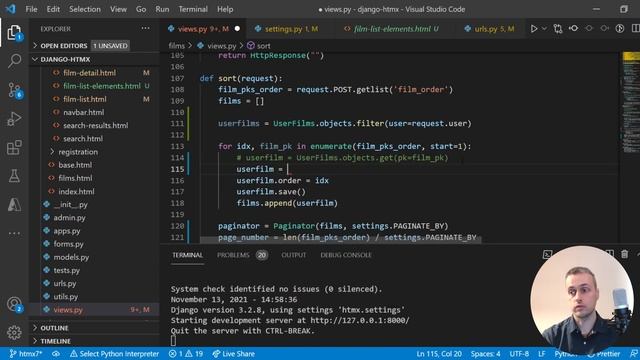This screenshot has height=360, width=640.
Task: Click the horizontal scrollbar under the code editor
Action: tap(341, 240)
